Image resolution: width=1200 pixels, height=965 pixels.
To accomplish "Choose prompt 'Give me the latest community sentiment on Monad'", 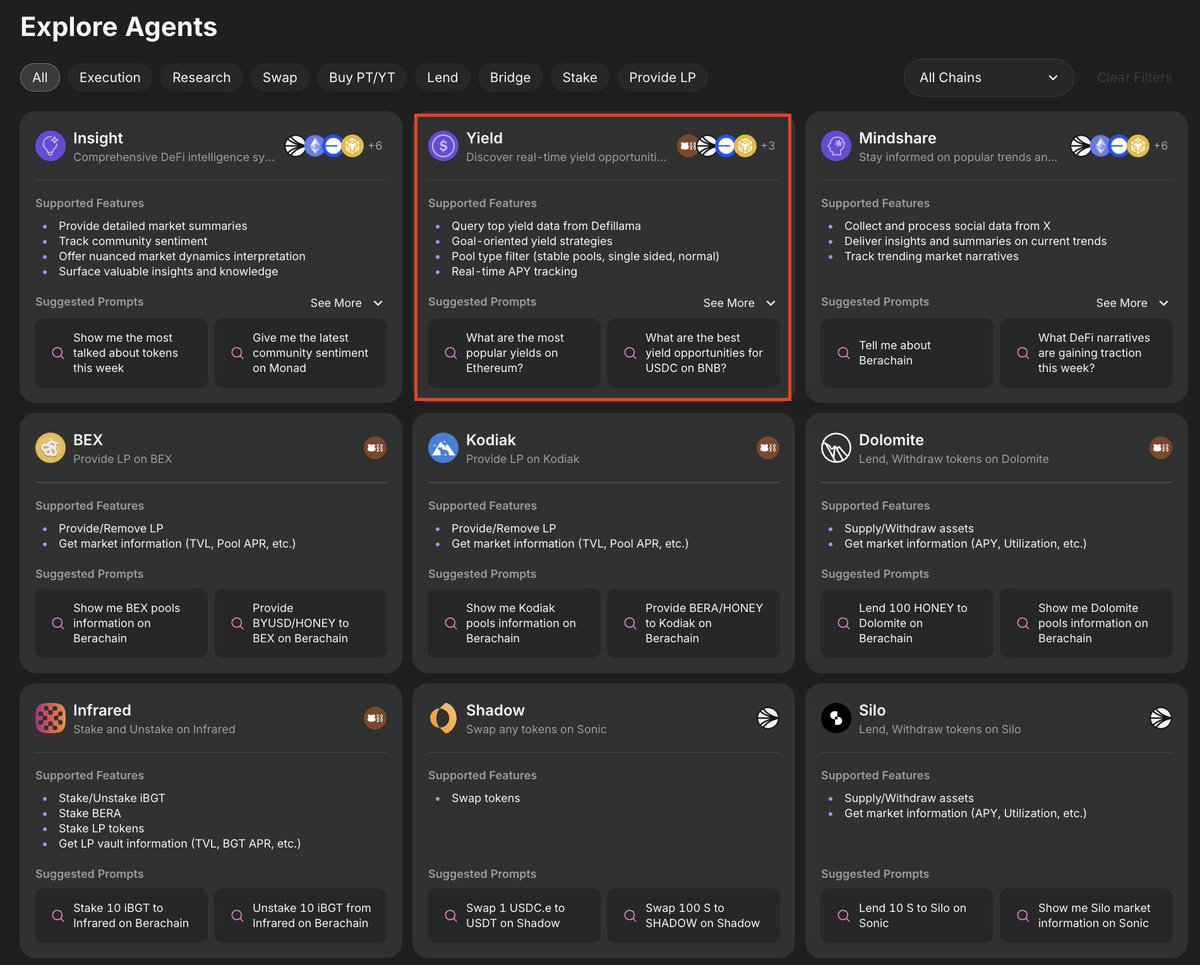I will pyautogui.click(x=300, y=353).
